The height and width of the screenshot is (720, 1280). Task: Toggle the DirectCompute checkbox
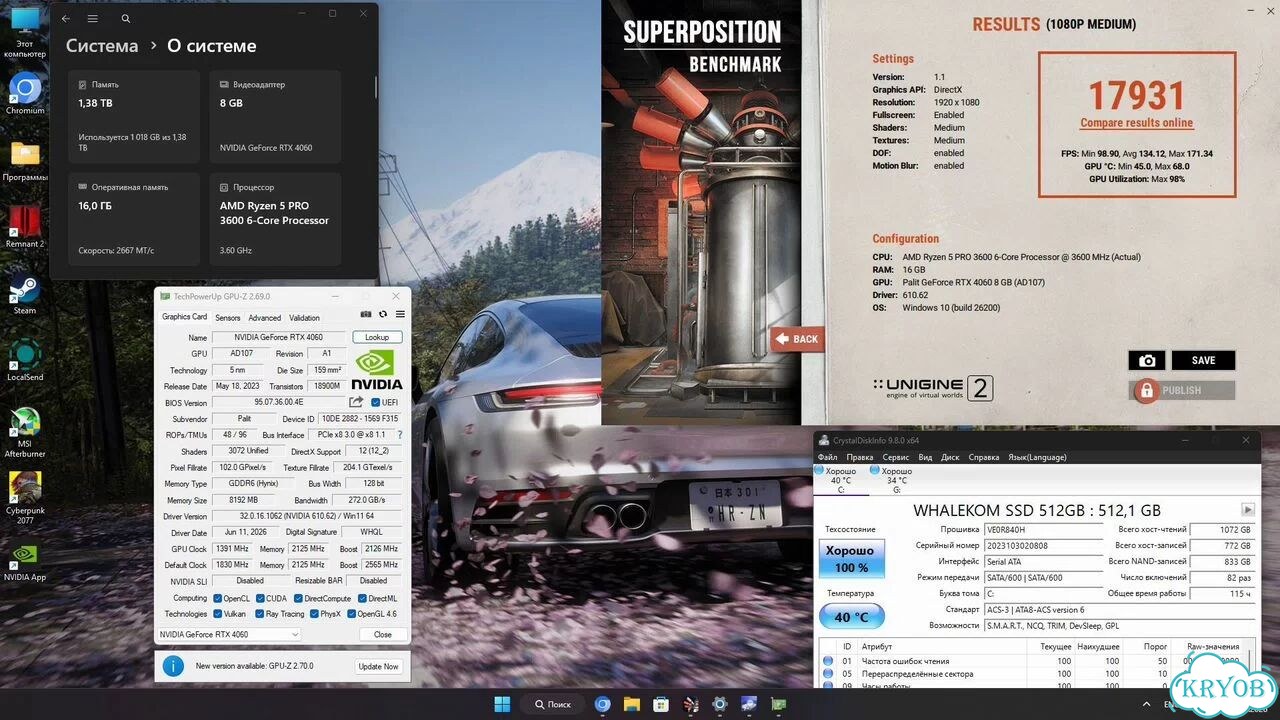(x=297, y=598)
